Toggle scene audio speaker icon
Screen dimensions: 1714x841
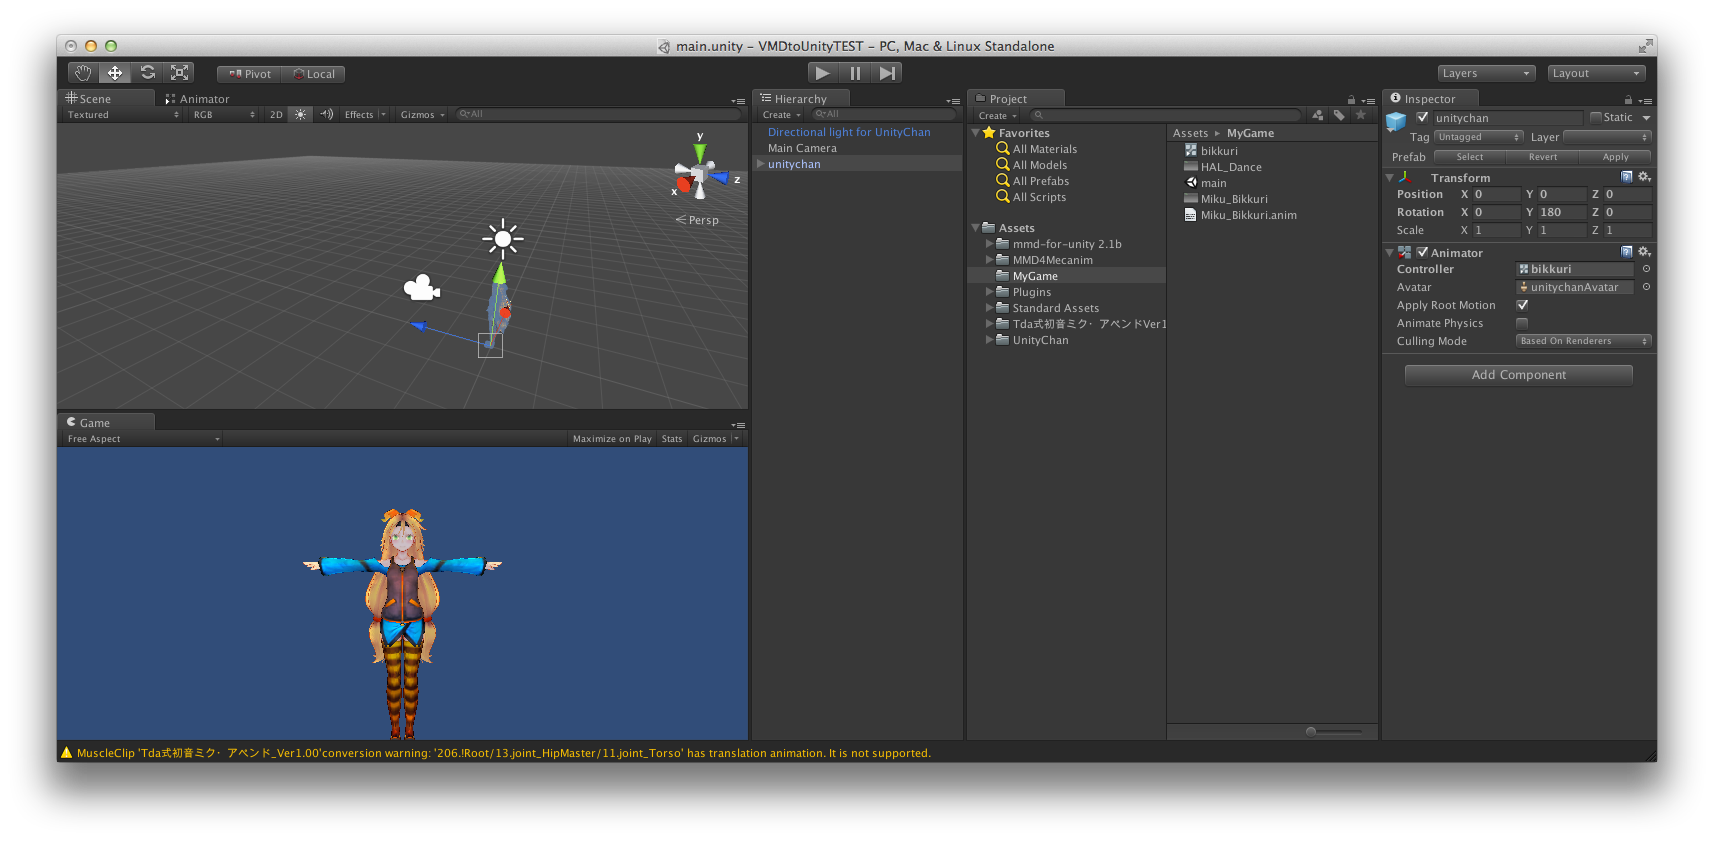(x=326, y=115)
